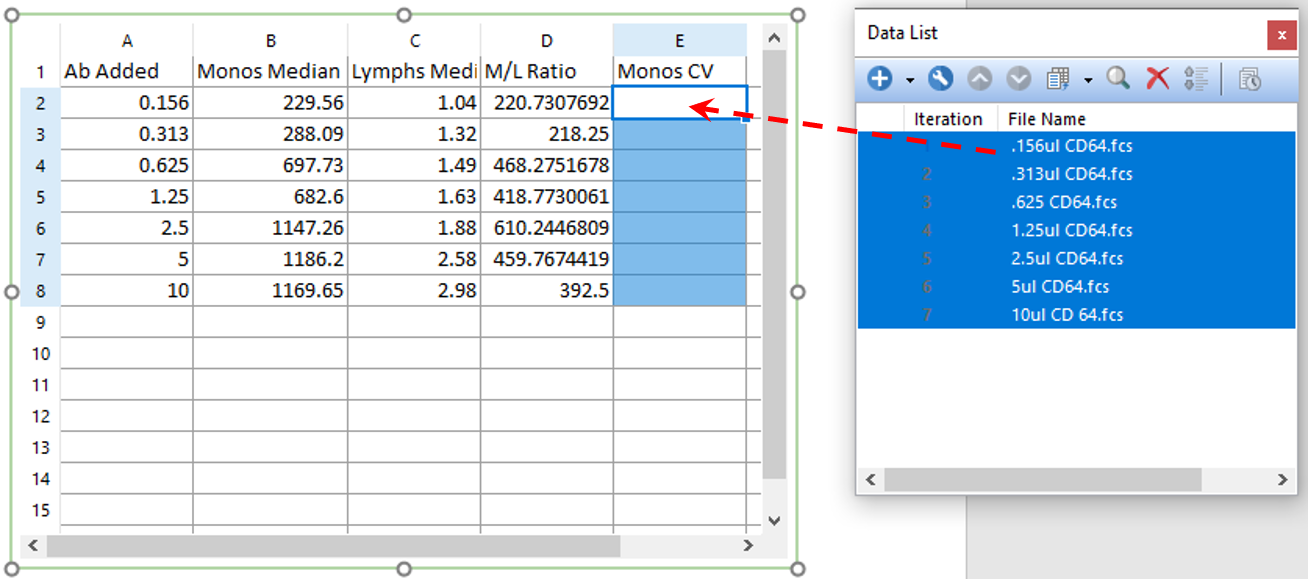Click the Data List scroll left arrow
This screenshot has width=1308, height=579.
coord(870,480)
